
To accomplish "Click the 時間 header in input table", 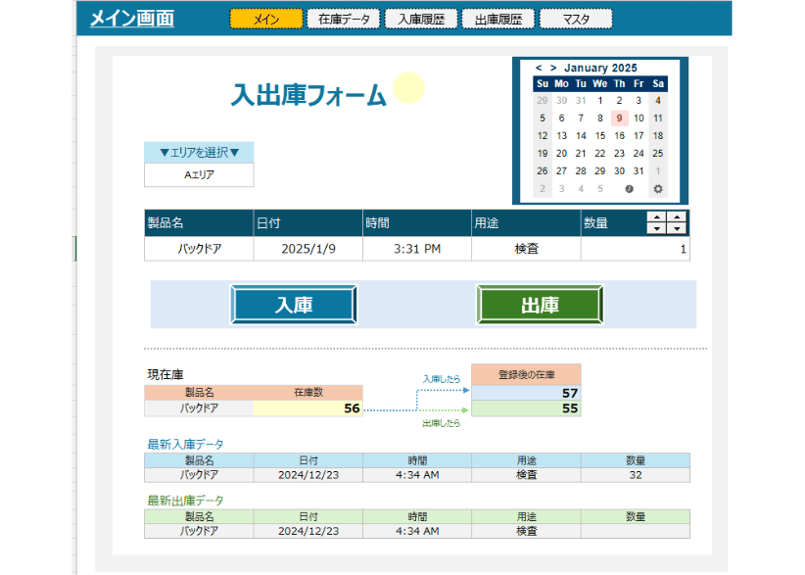I will [x=417, y=223].
